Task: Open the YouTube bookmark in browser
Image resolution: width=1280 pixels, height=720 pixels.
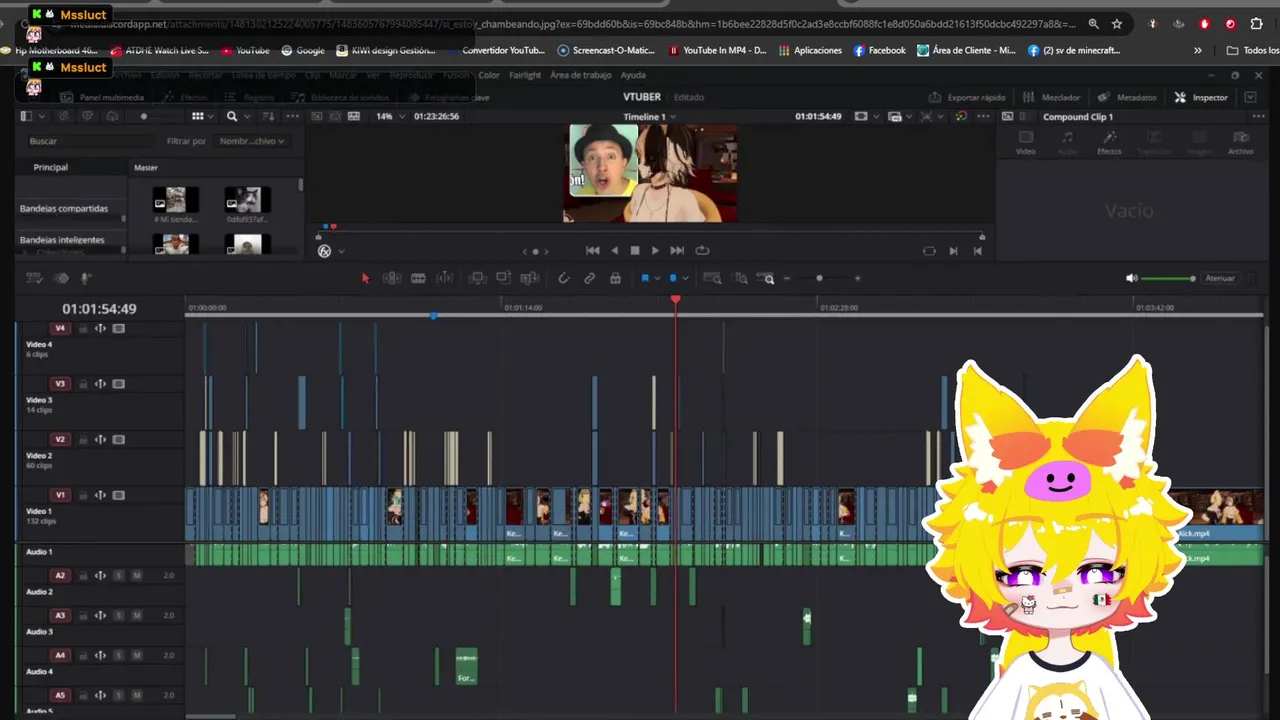Action: click(x=245, y=50)
